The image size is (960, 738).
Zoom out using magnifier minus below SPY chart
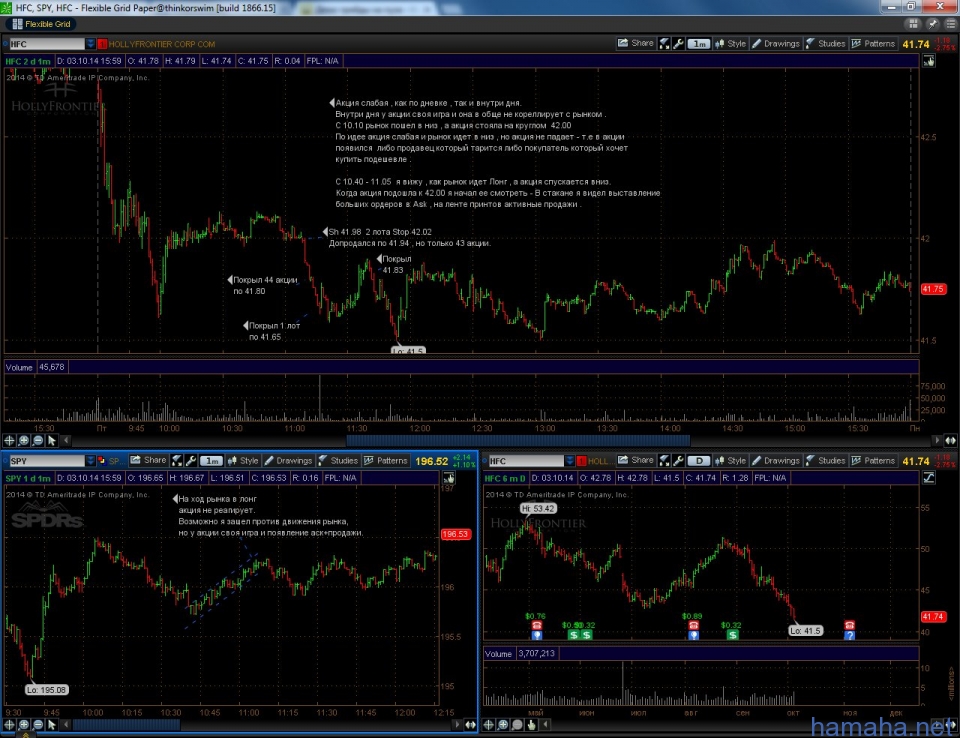(x=38, y=725)
